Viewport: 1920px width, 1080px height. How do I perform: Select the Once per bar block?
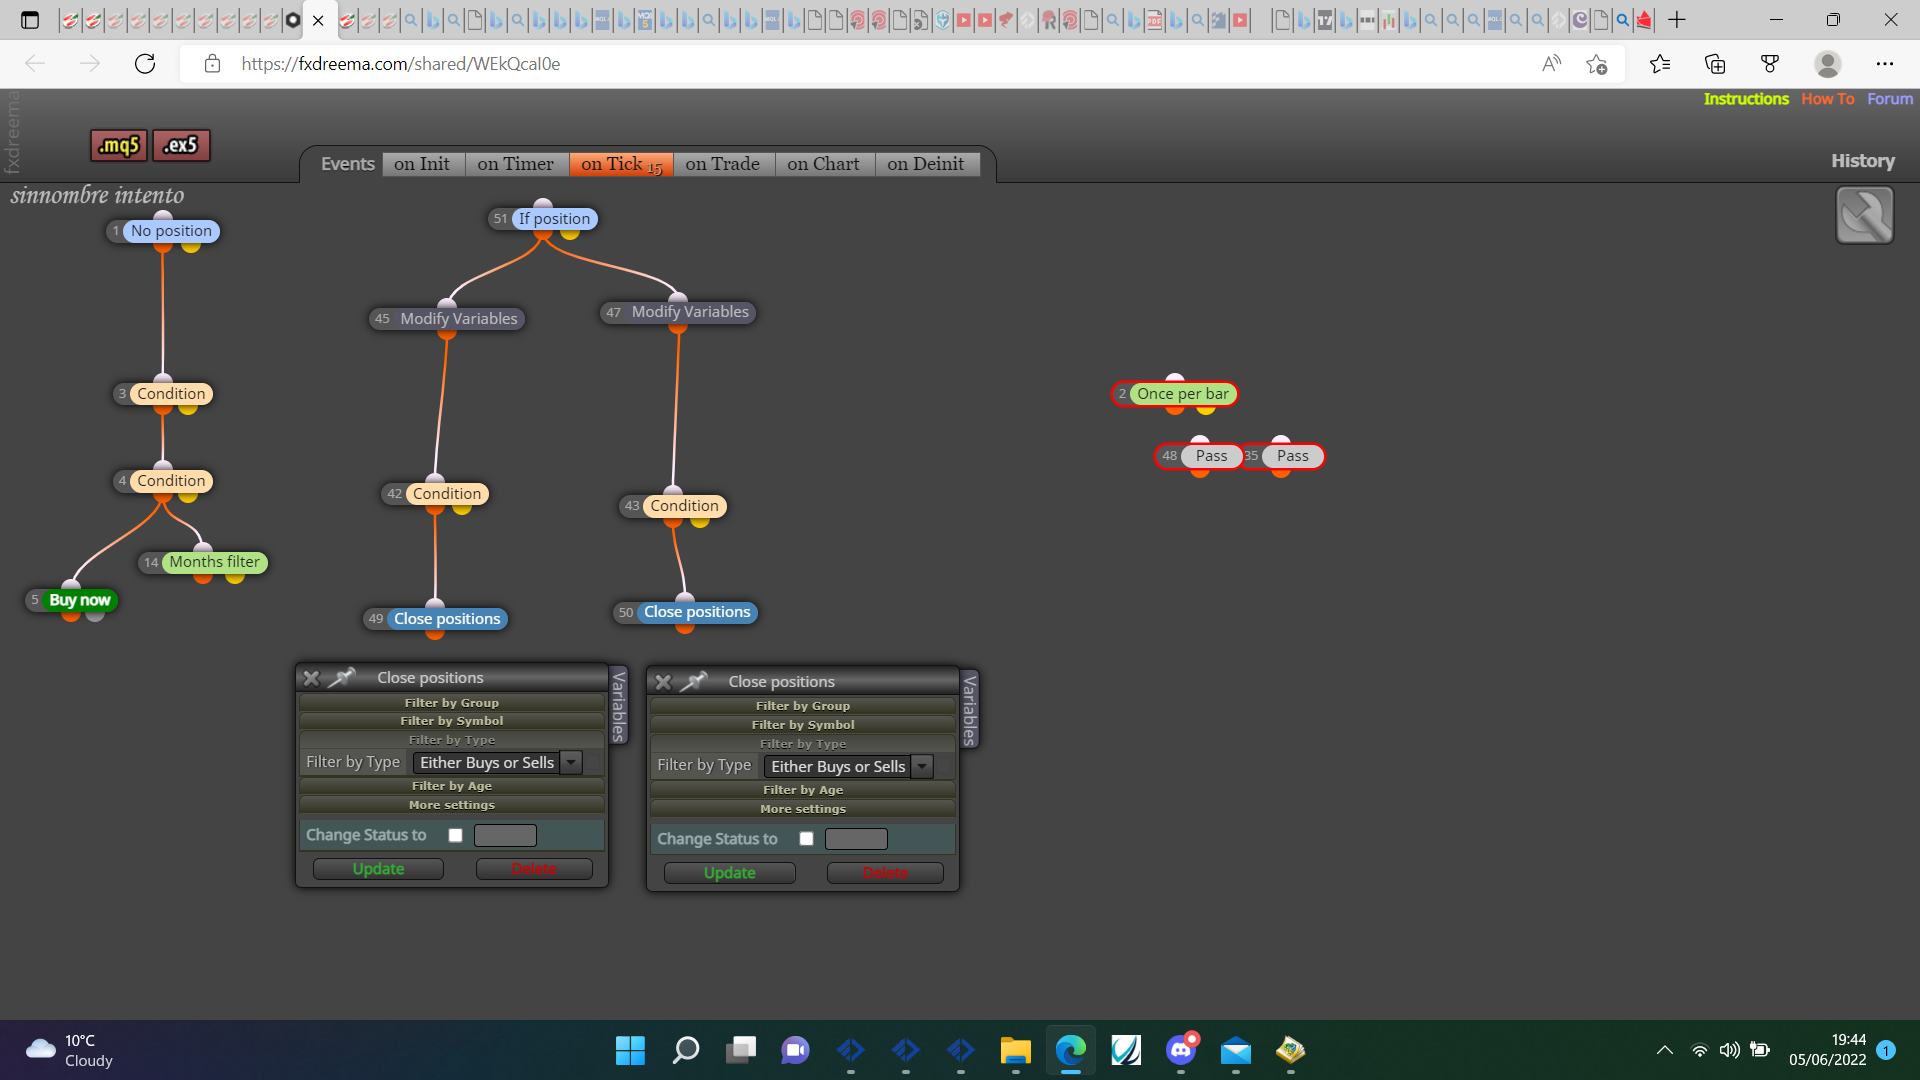[1182, 394]
